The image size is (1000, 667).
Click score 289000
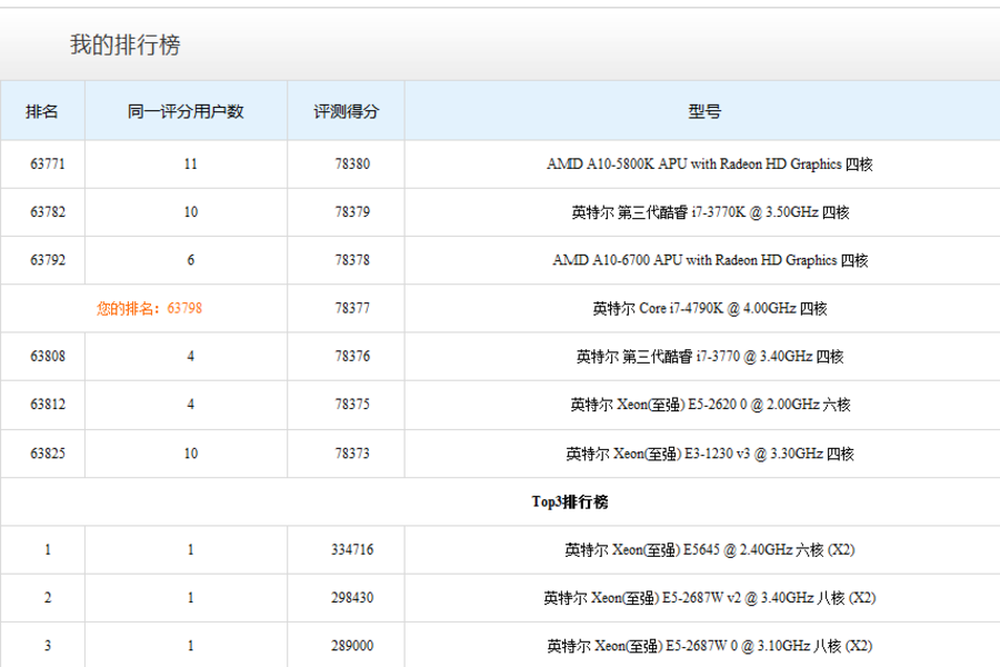click(x=352, y=645)
